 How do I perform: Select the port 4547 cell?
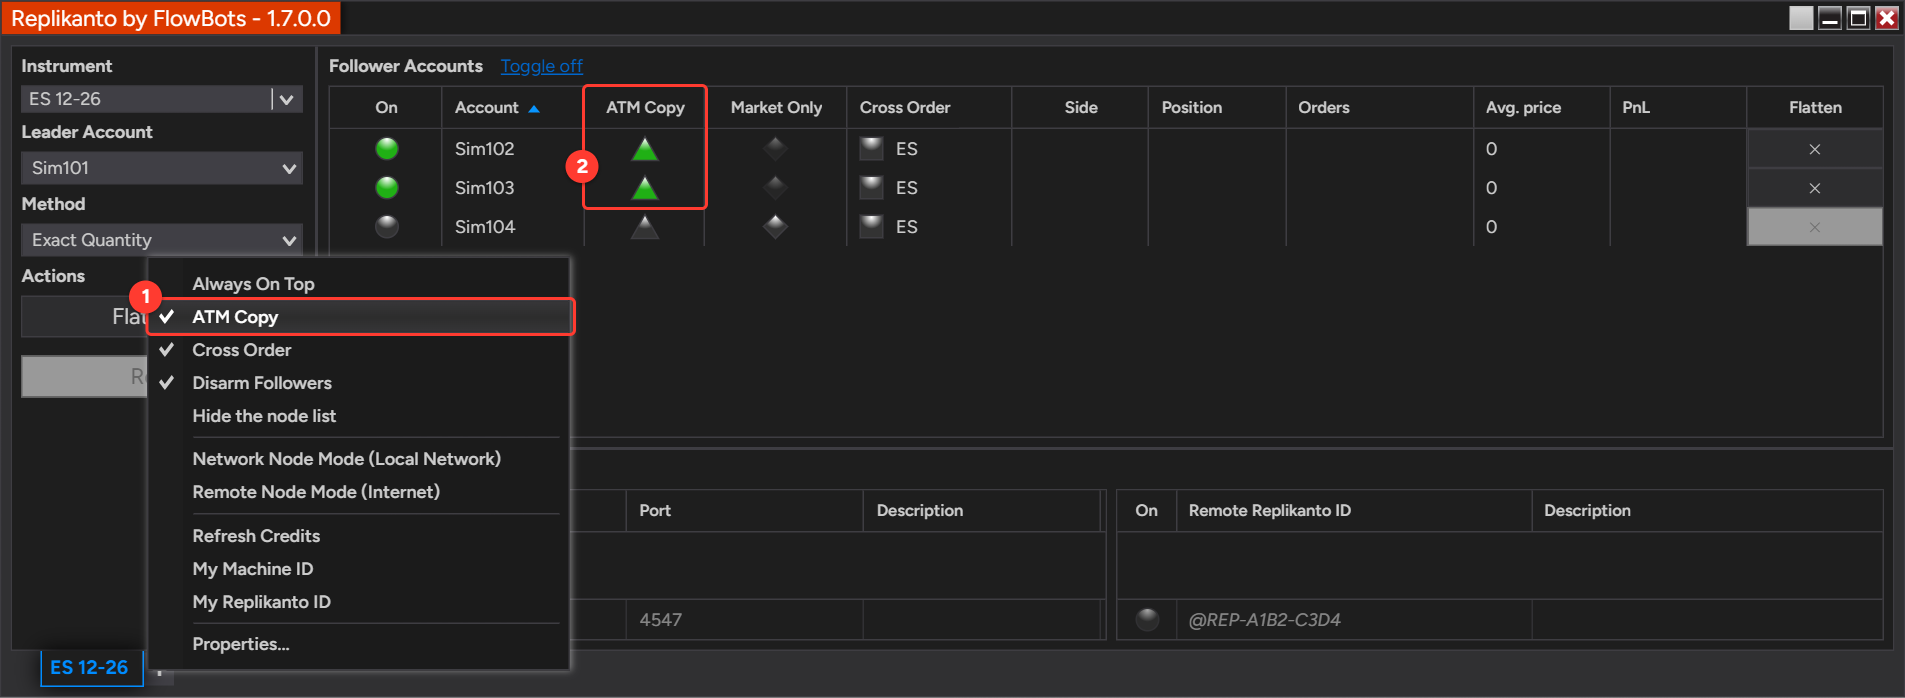pos(744,620)
